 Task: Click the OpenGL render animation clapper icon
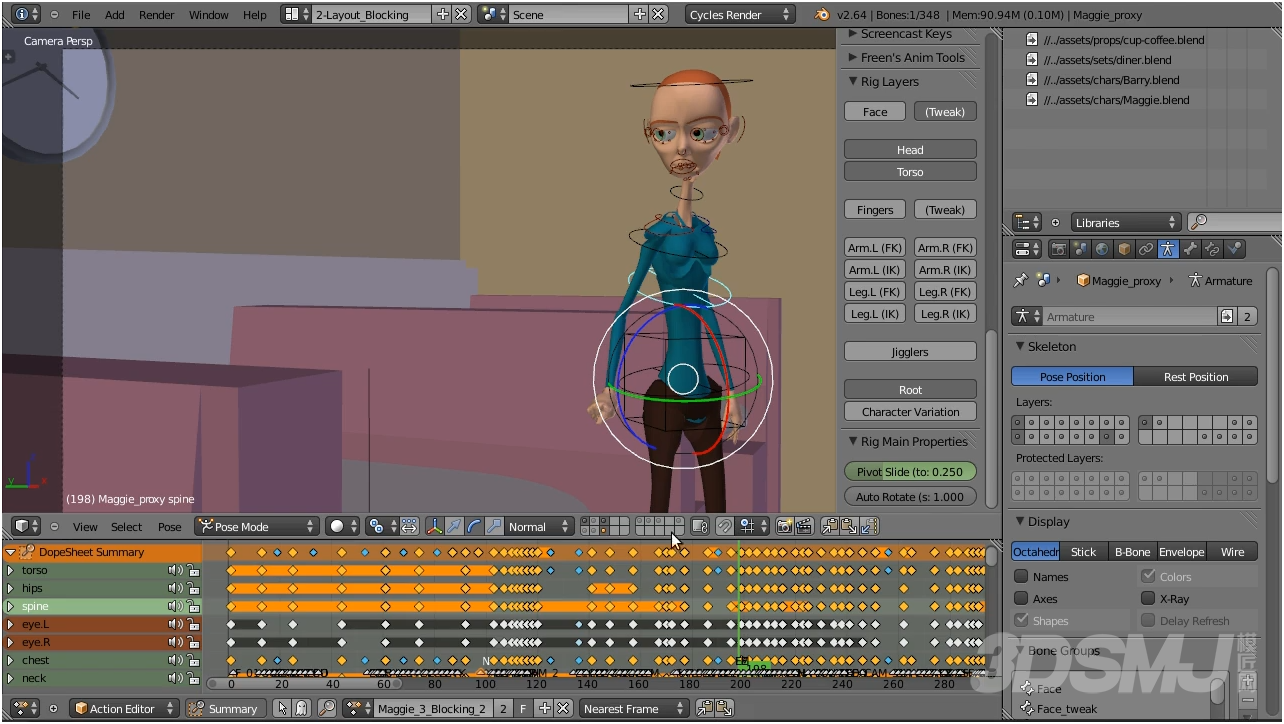point(803,526)
